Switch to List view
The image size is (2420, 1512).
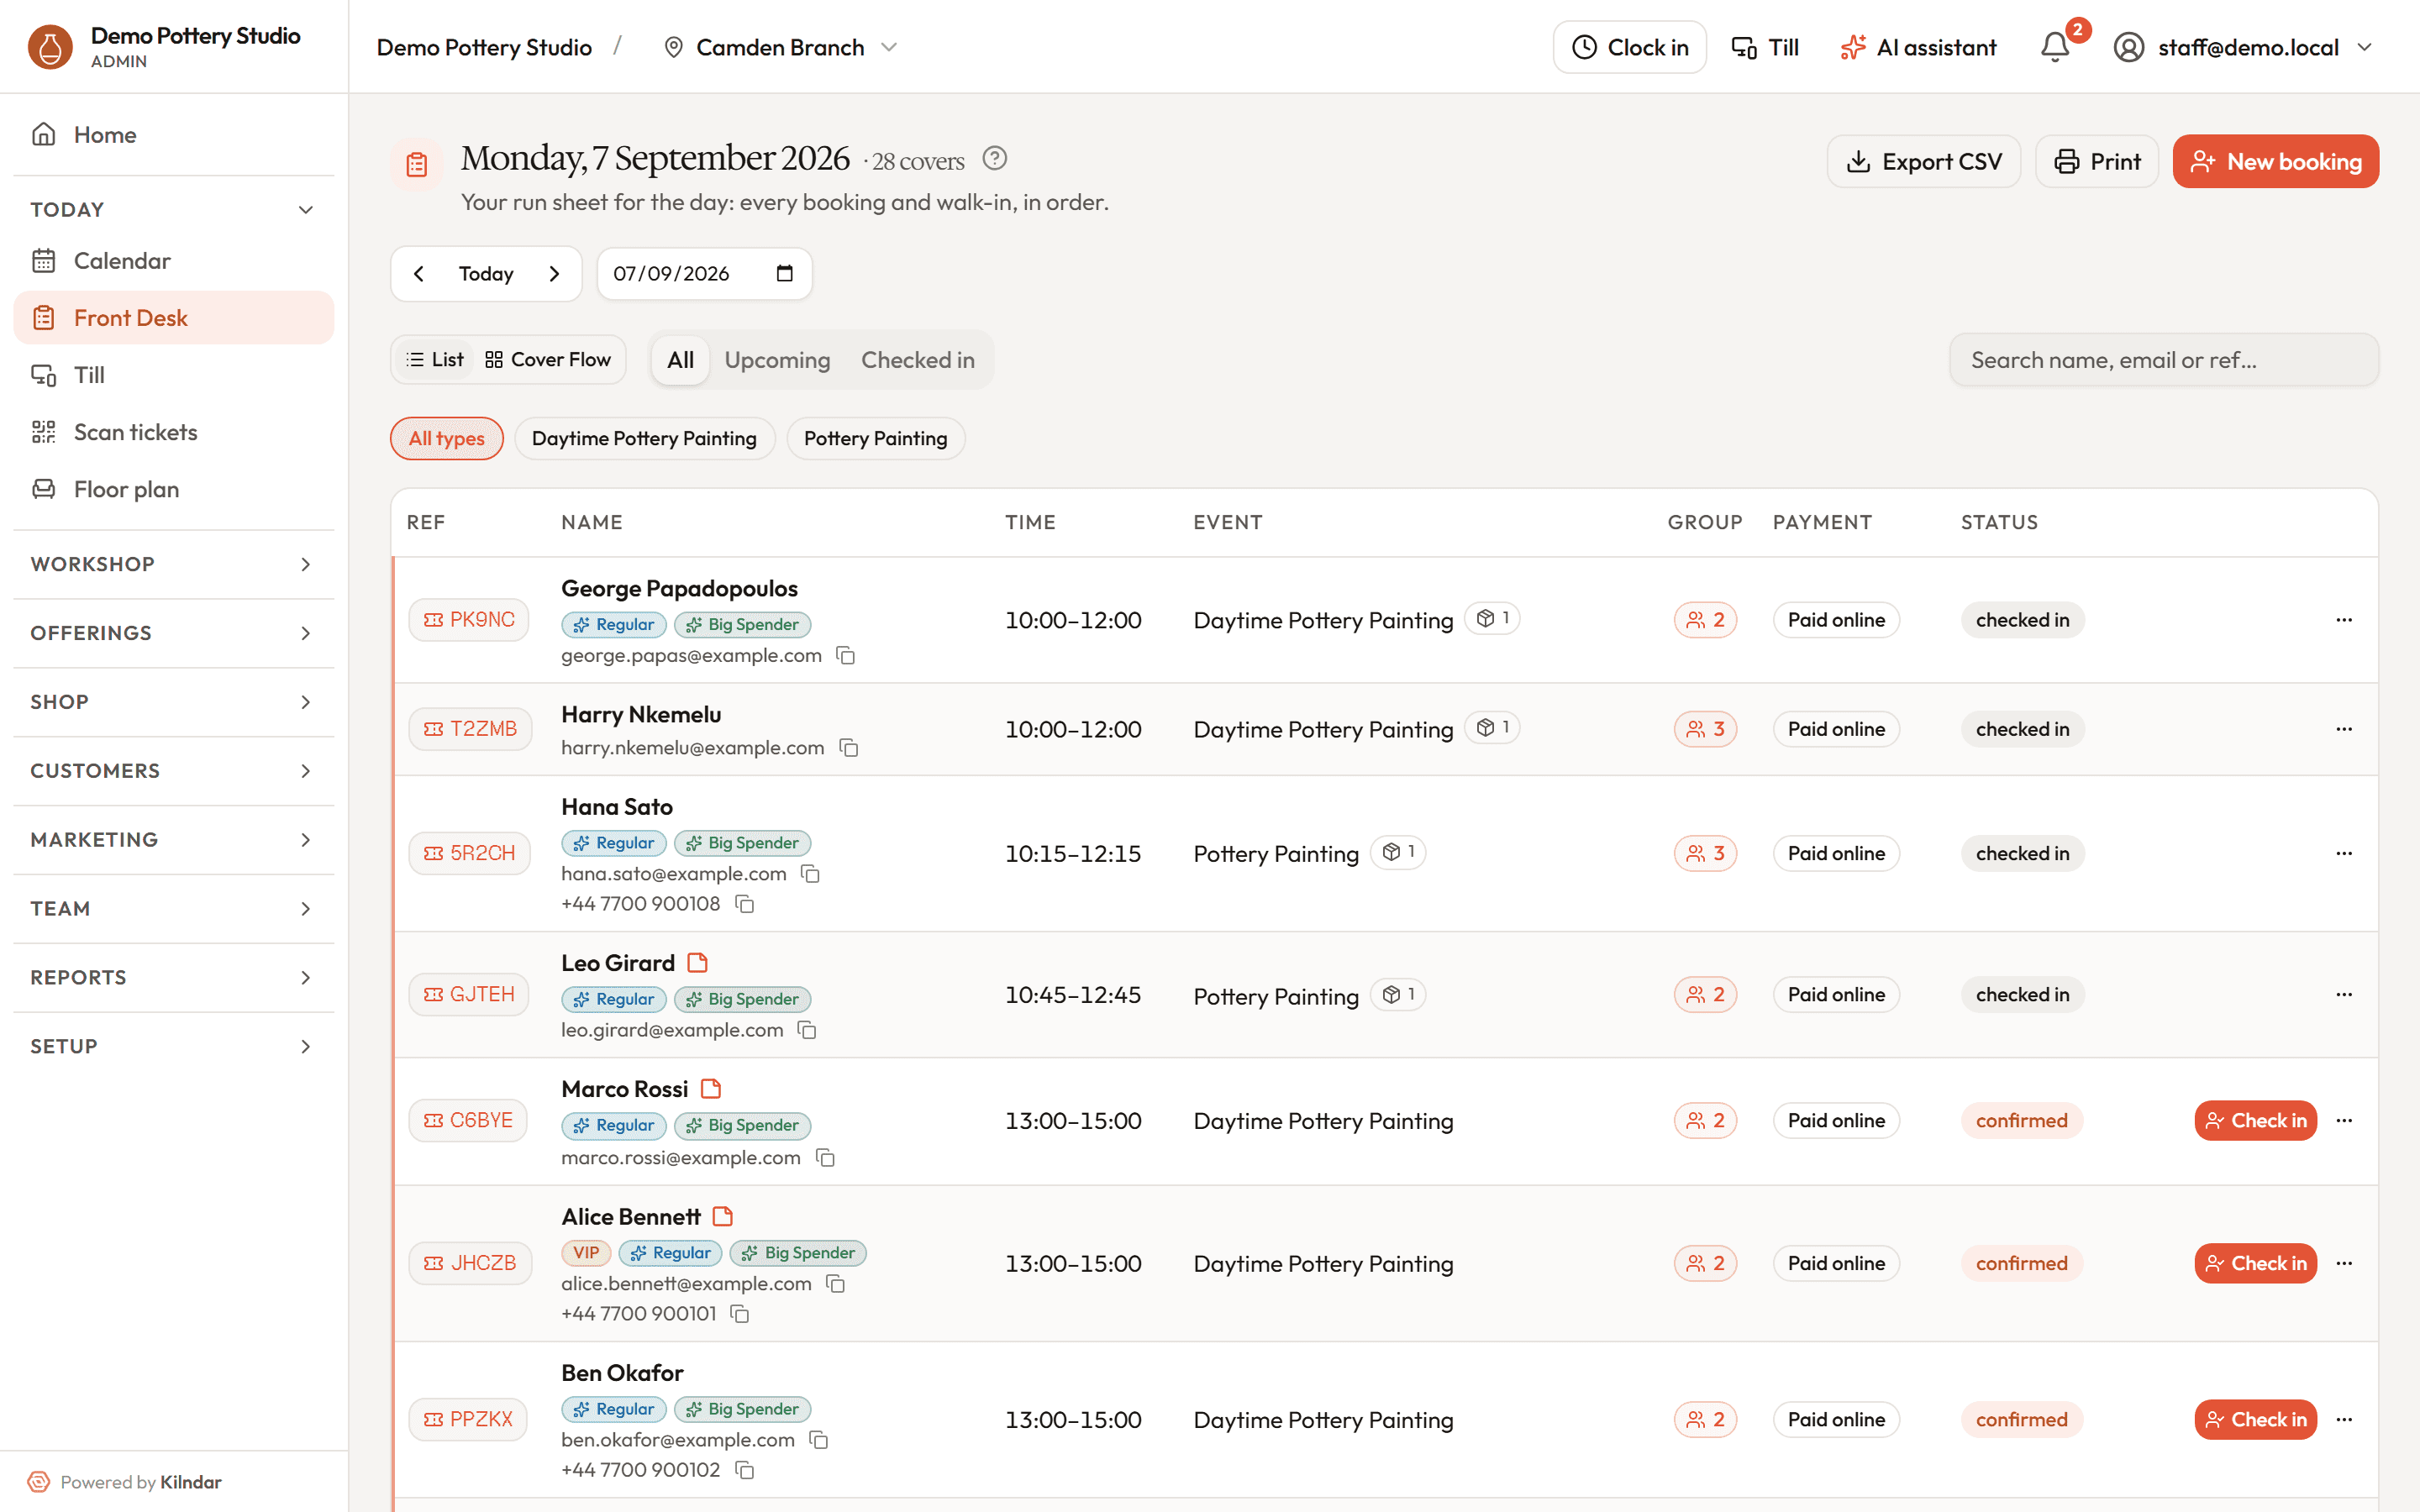pyautogui.click(x=435, y=360)
